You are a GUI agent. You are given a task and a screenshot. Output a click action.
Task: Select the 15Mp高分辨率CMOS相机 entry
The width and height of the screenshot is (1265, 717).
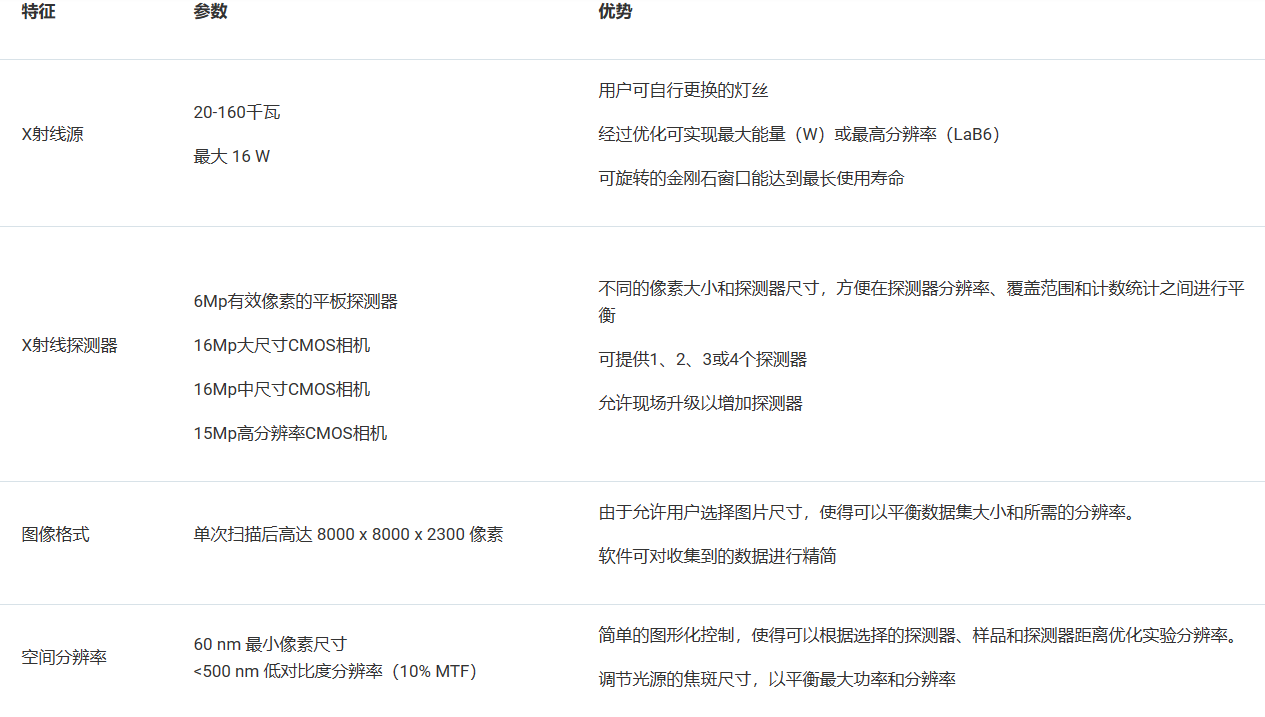pos(290,433)
